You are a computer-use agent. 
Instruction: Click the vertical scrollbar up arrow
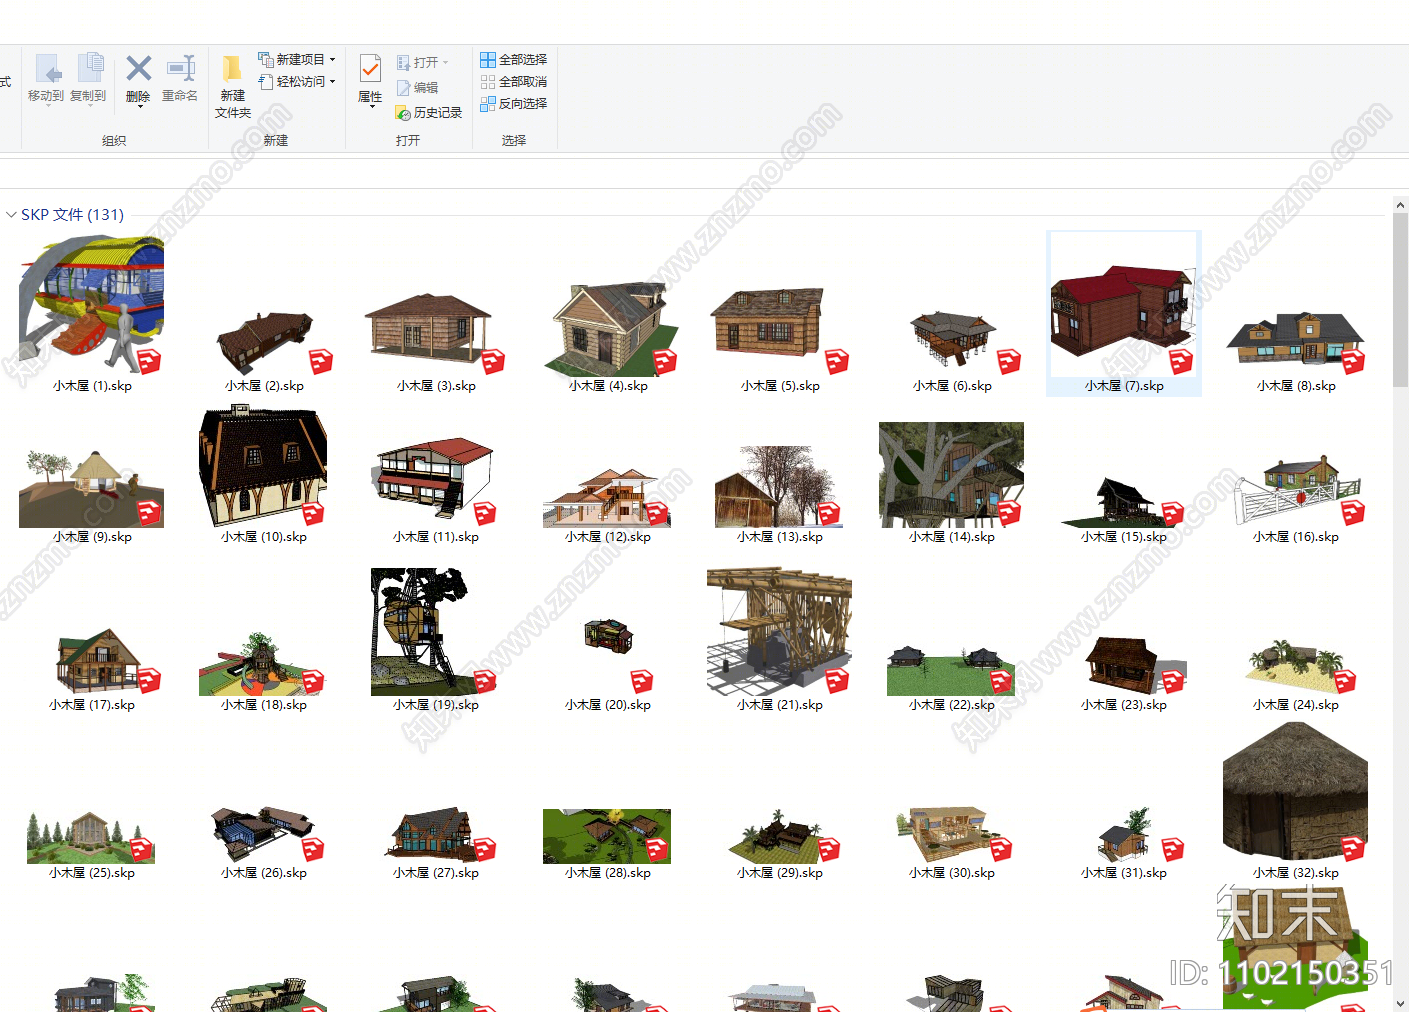(x=1400, y=205)
